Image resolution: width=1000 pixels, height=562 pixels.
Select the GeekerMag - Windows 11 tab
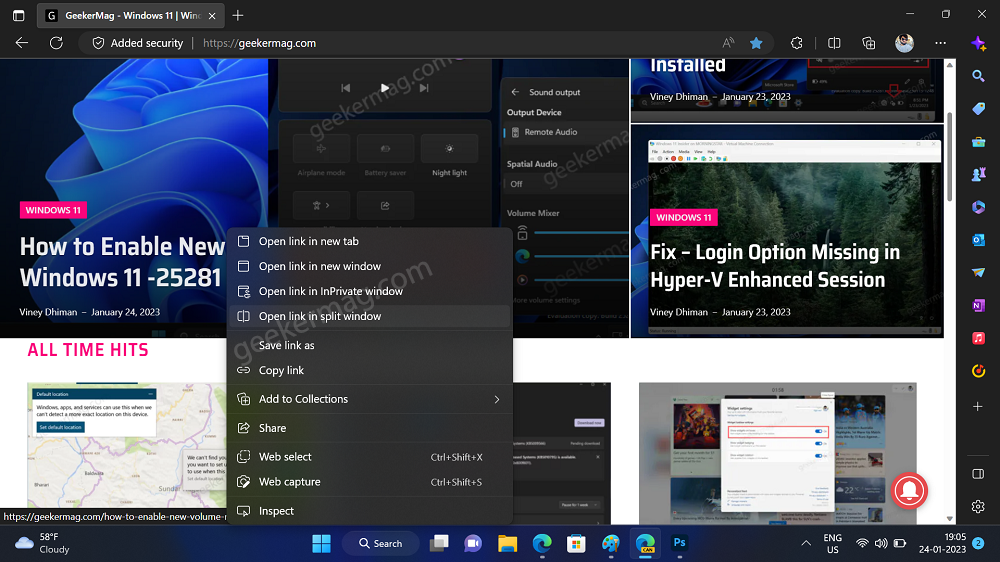[x=131, y=15]
